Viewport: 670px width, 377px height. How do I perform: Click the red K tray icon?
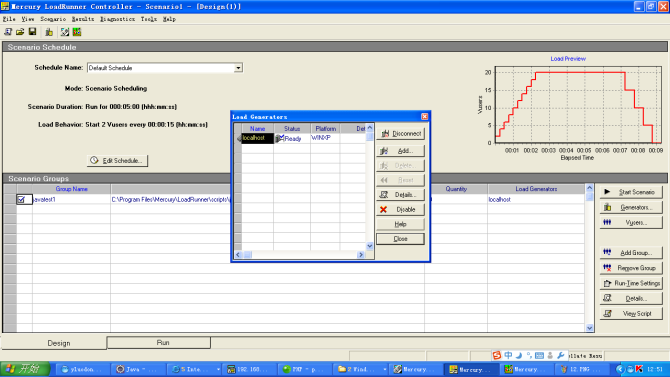(x=639, y=369)
